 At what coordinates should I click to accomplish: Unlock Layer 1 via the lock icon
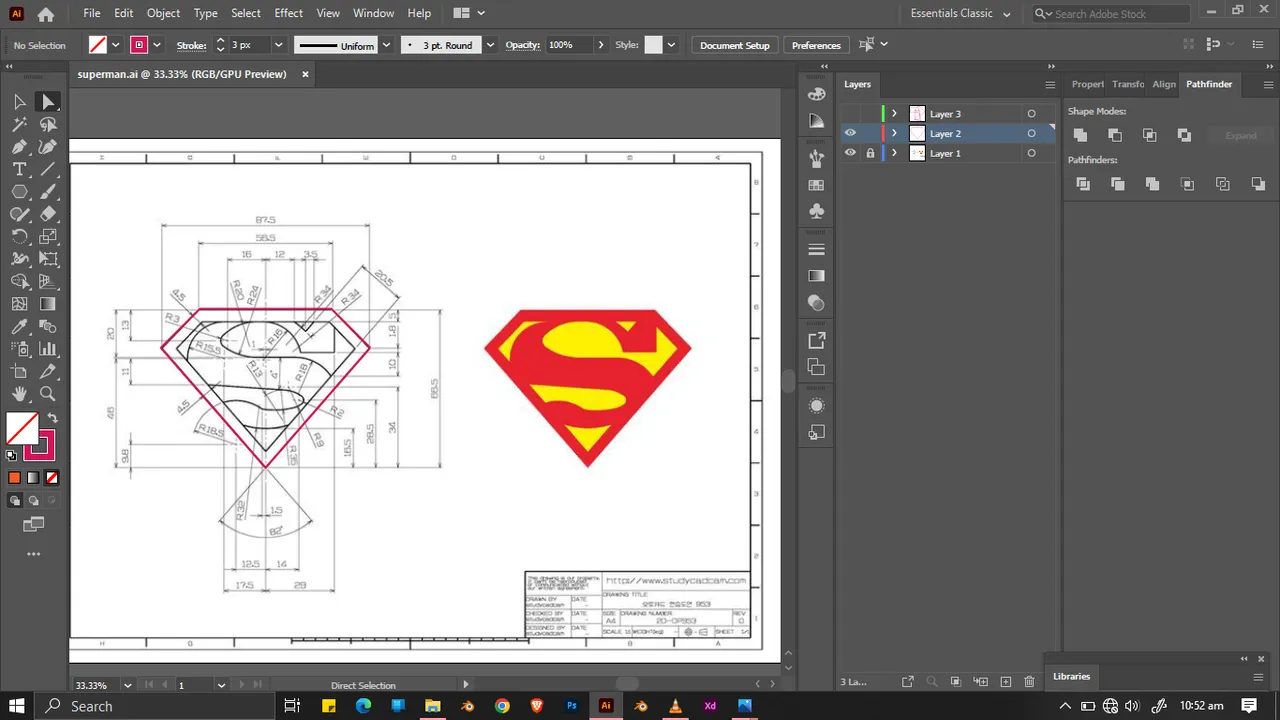click(870, 153)
